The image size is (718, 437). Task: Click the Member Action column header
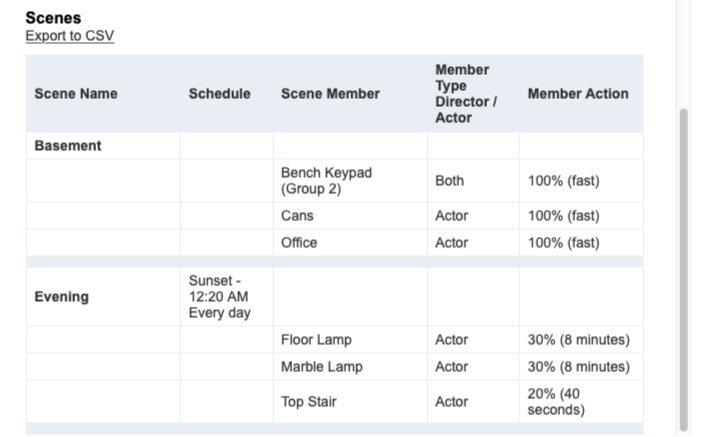[x=578, y=93]
